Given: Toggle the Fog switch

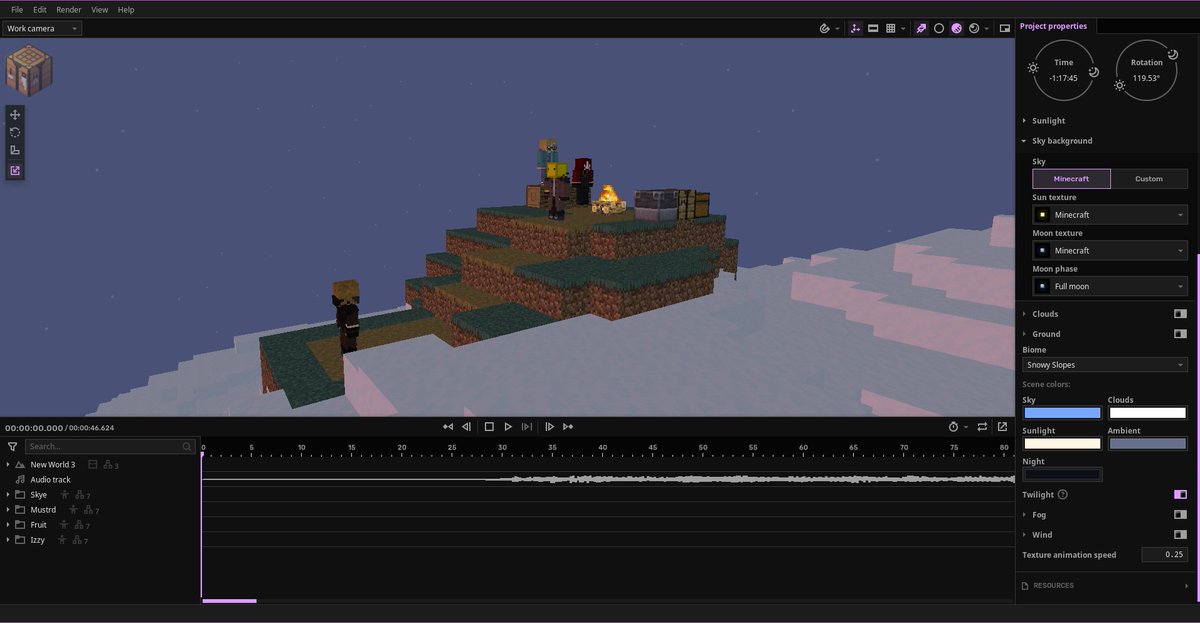Looking at the screenshot, I should (x=1180, y=515).
